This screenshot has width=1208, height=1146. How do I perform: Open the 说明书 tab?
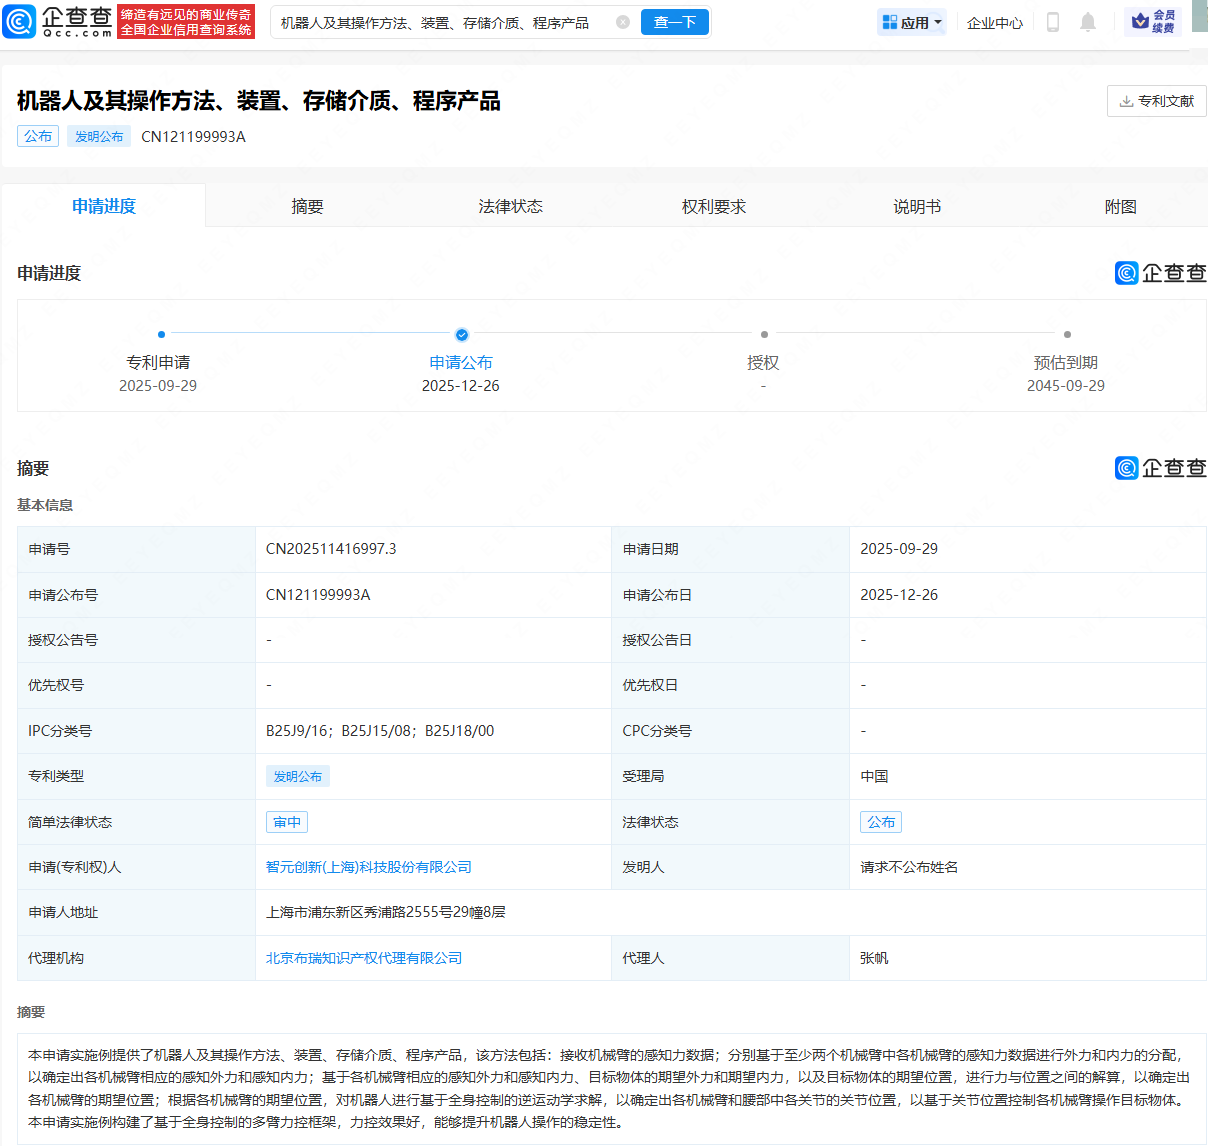[x=916, y=206]
